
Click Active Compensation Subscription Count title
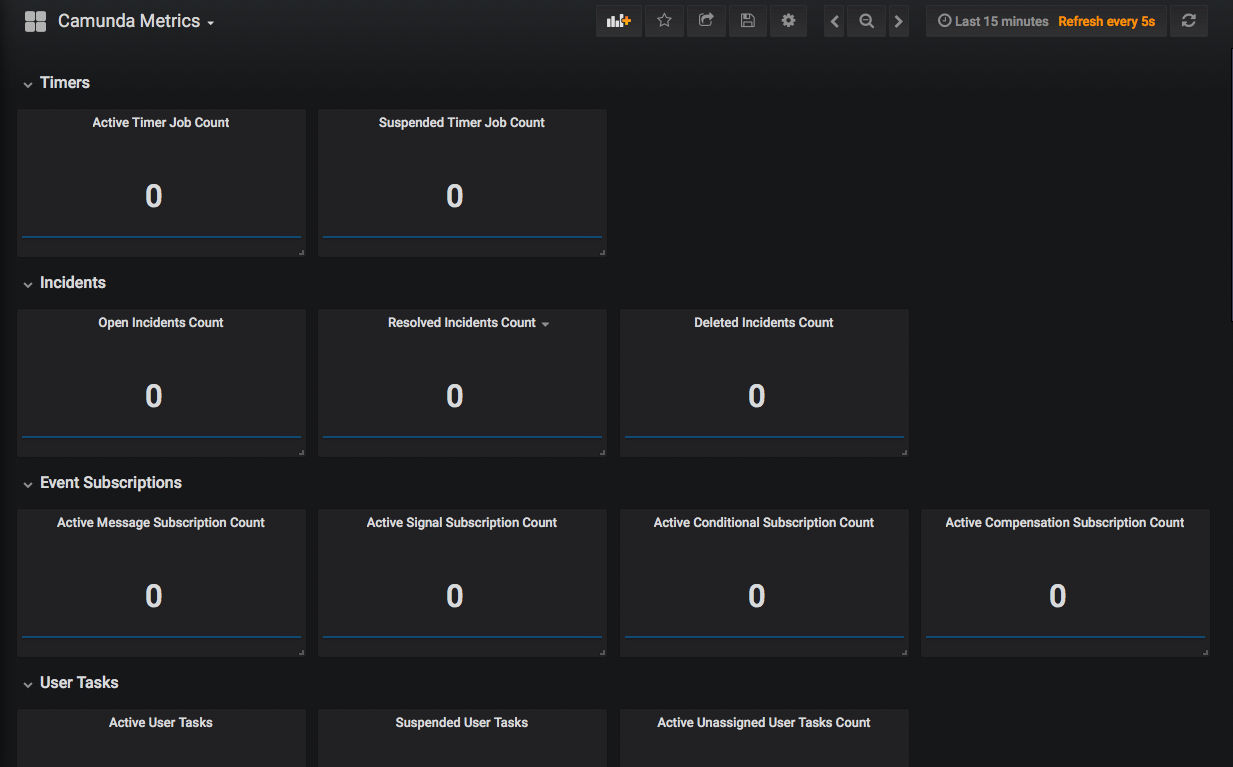pos(1065,522)
